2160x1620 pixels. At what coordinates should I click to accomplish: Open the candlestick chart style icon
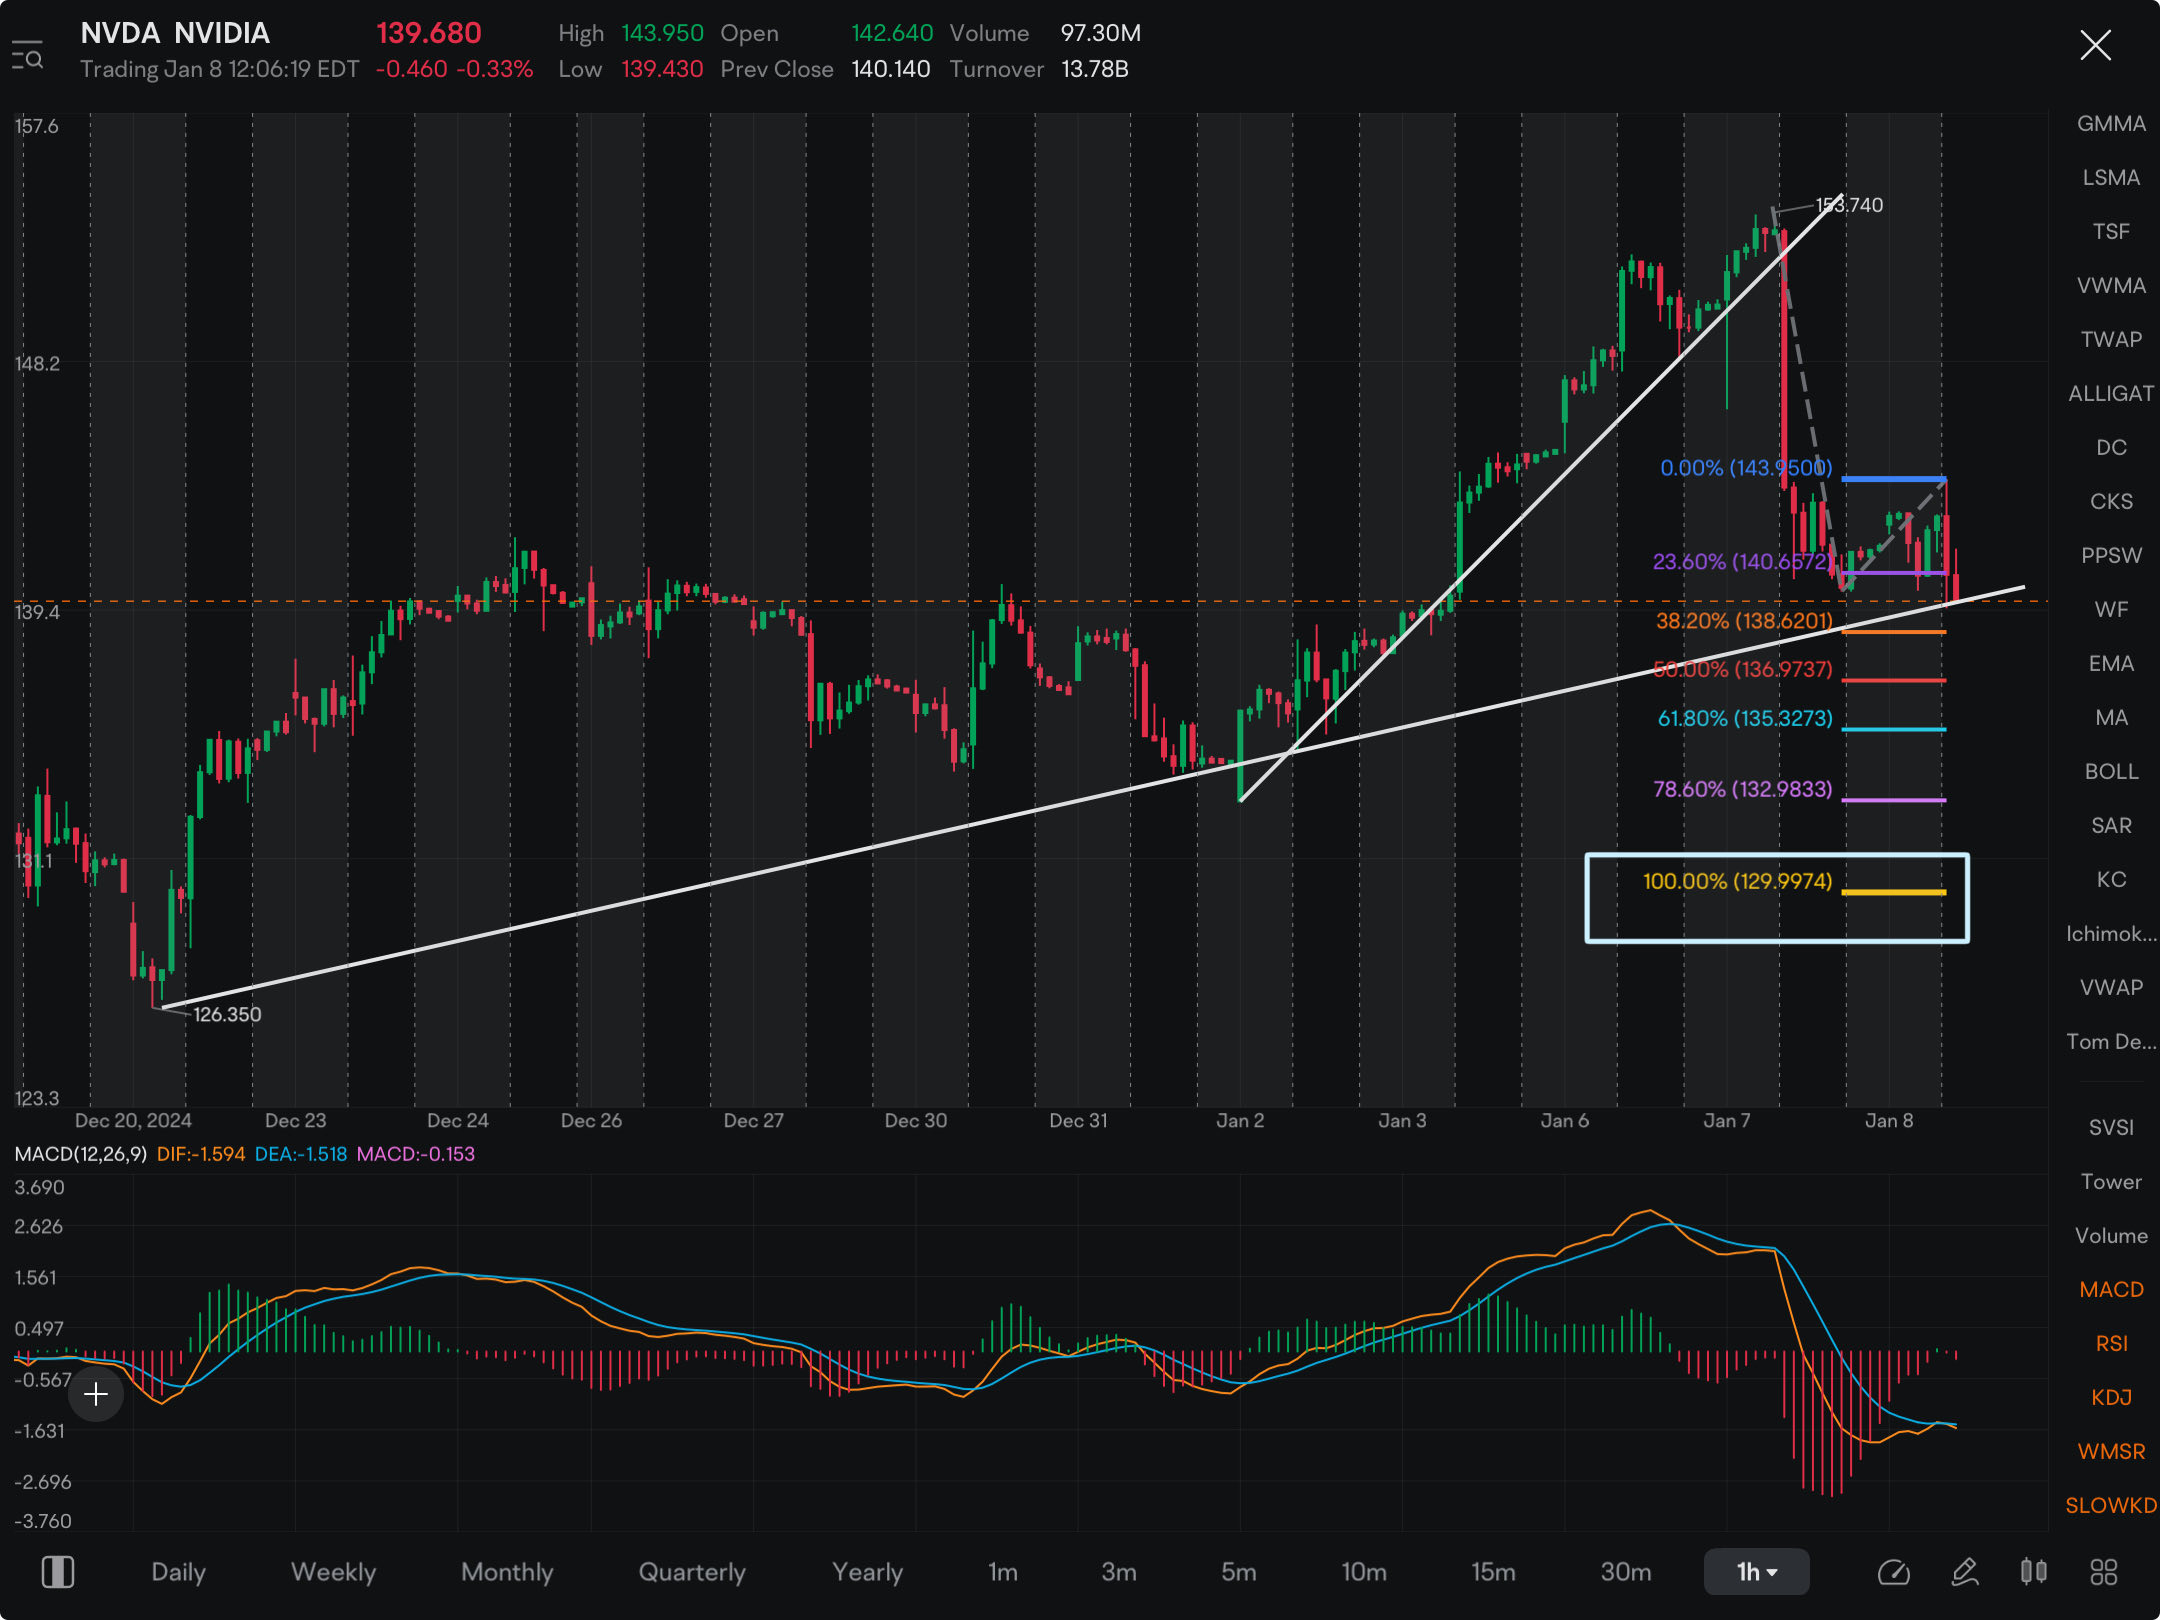(2033, 1572)
